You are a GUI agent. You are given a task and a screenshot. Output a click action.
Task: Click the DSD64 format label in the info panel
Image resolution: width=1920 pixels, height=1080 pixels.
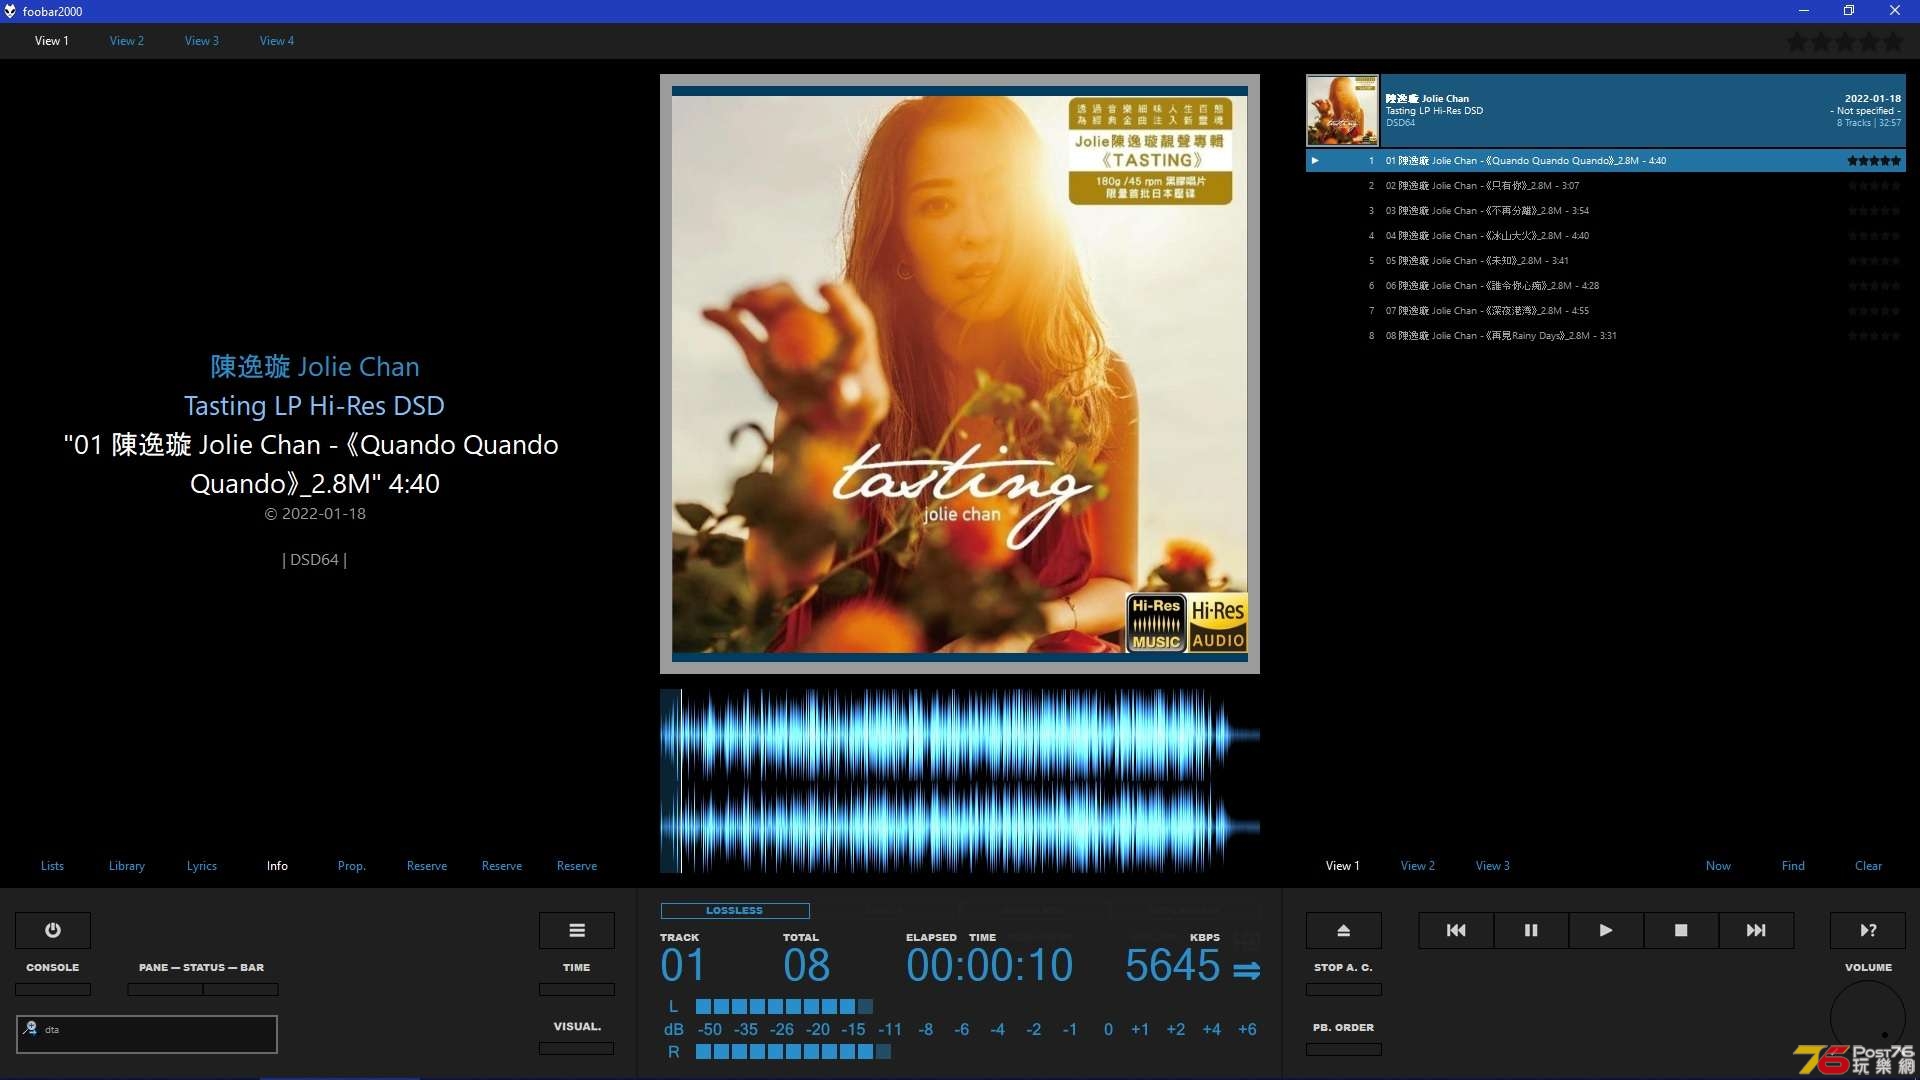(x=314, y=560)
